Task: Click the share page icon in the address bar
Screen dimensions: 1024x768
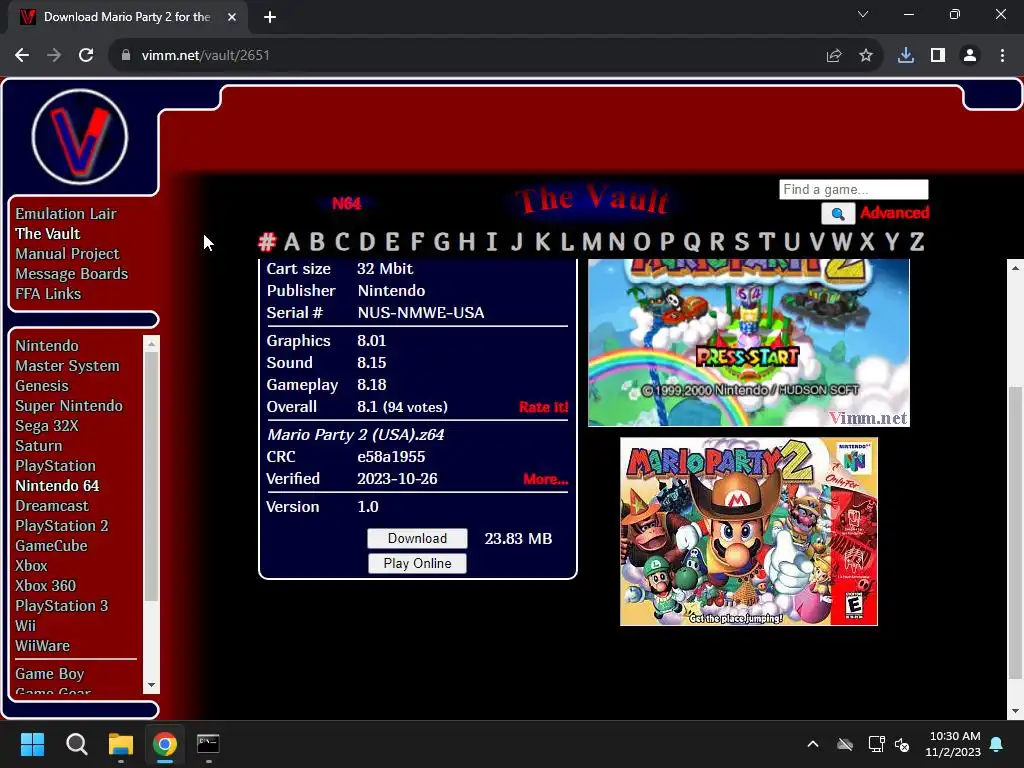Action: click(834, 56)
